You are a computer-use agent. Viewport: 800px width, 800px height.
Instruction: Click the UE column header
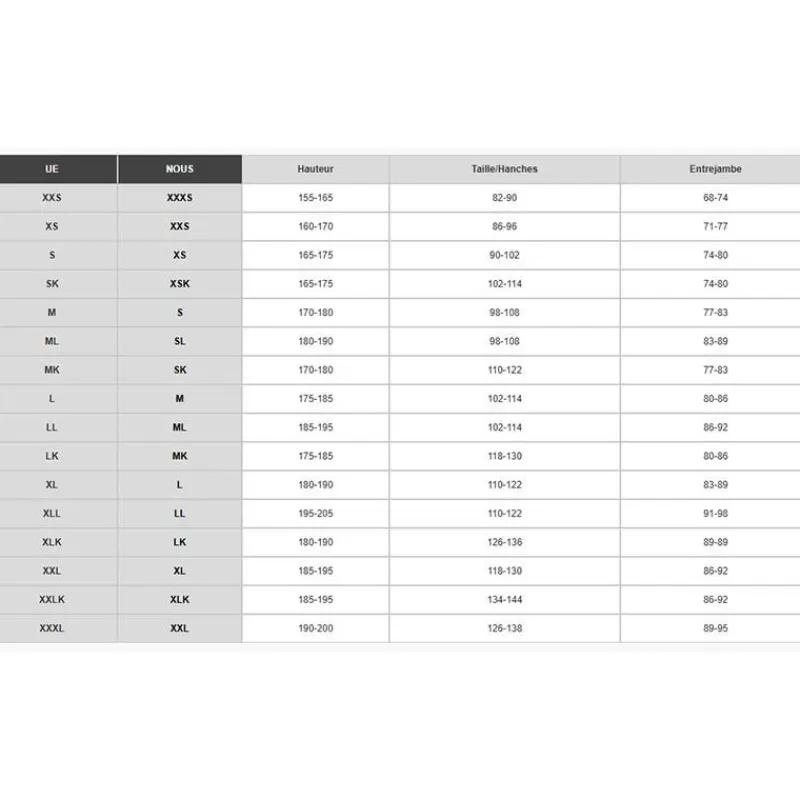[x=52, y=169]
